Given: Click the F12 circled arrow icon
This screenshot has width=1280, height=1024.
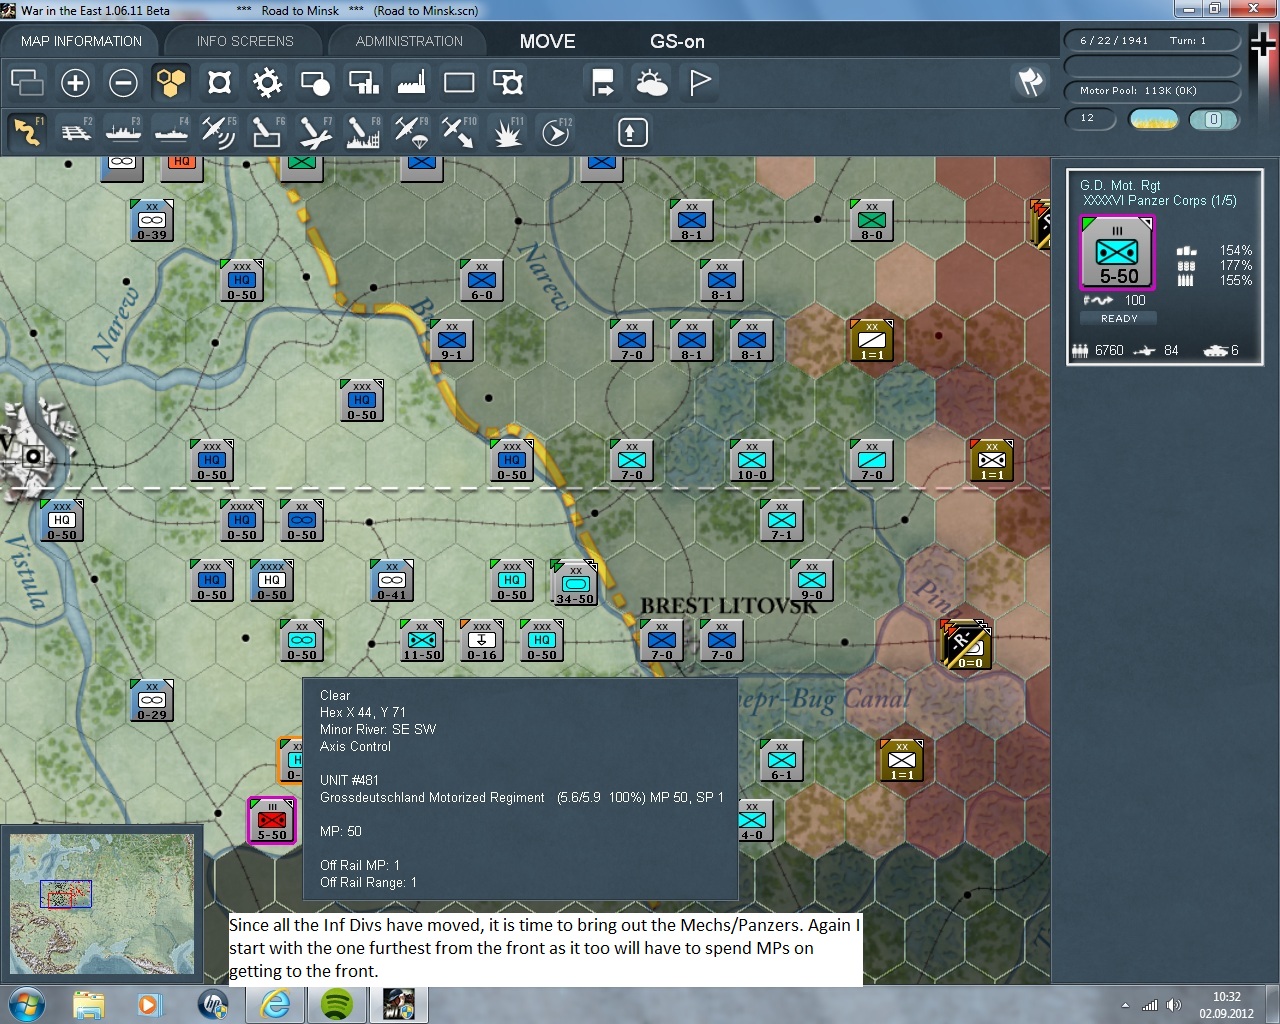Looking at the screenshot, I should (556, 131).
